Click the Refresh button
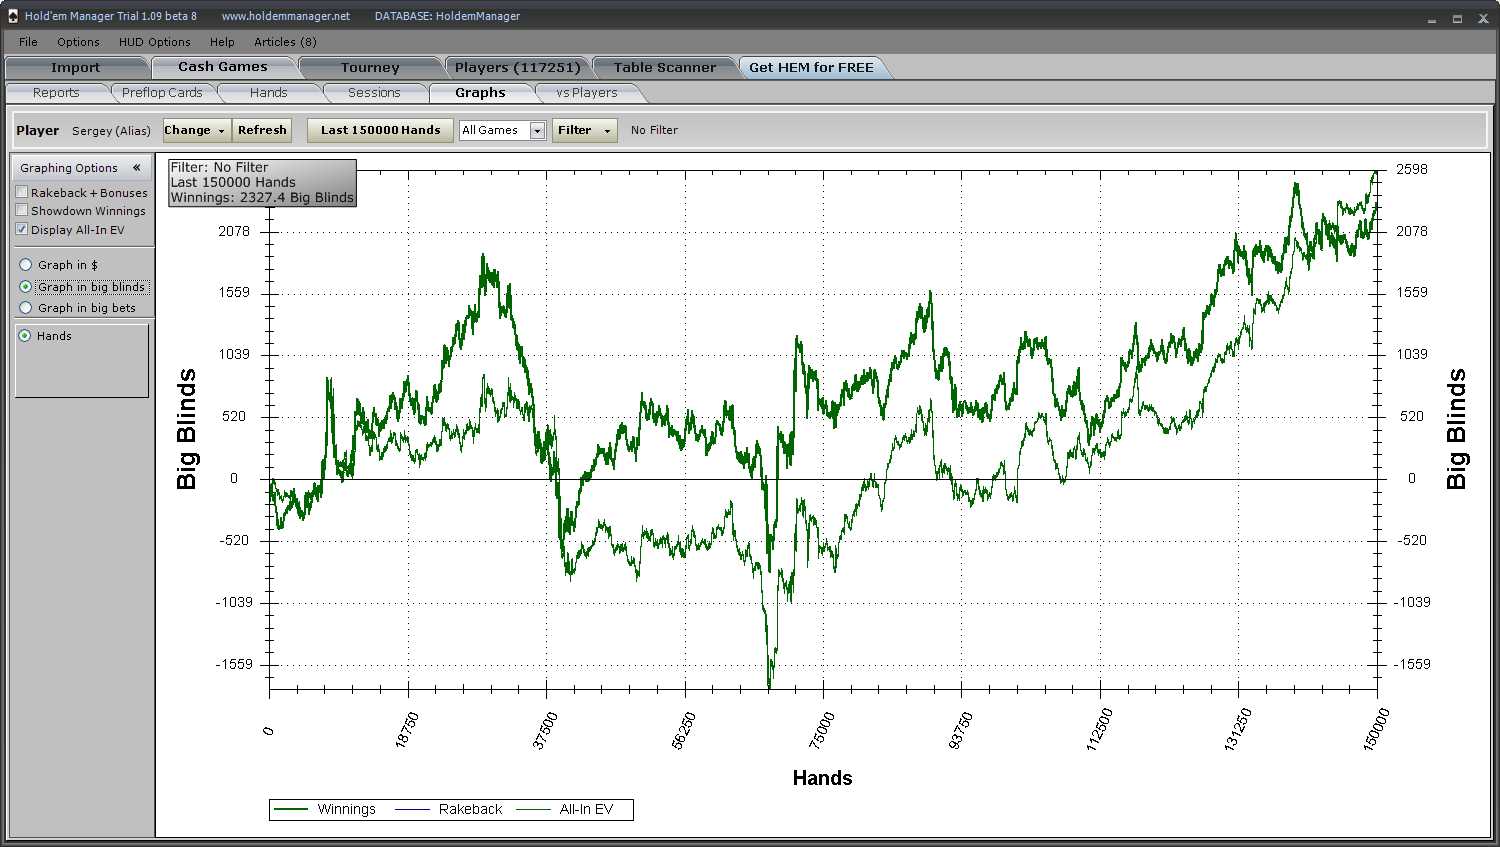Screen dimensions: 1500x847 (262, 130)
